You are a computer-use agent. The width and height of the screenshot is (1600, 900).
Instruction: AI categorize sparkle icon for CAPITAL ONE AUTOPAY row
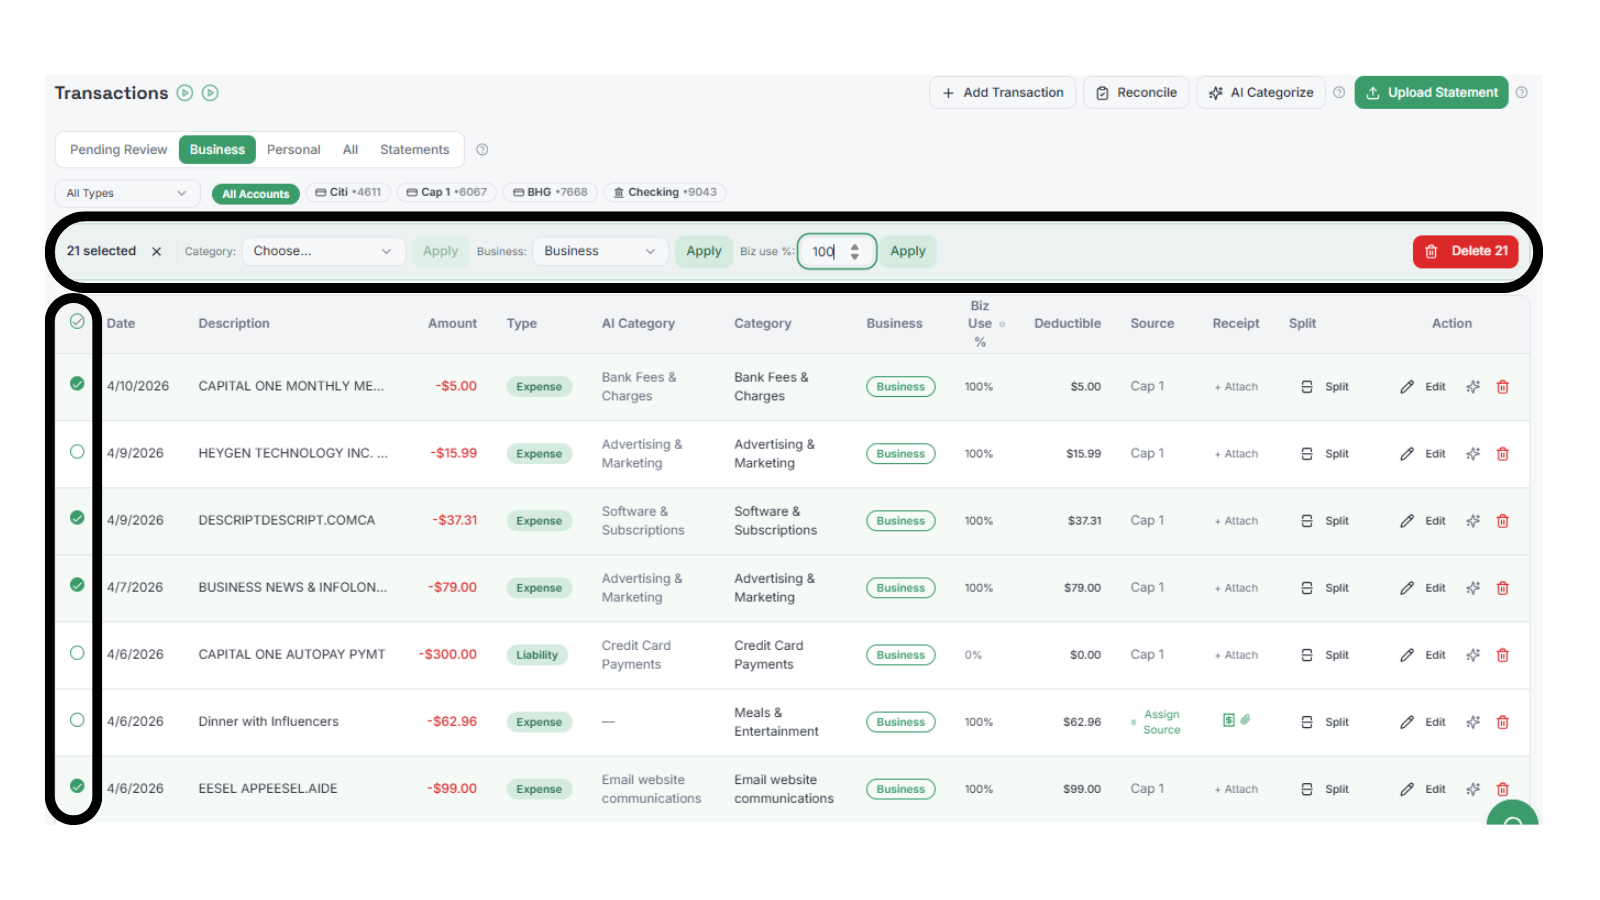(1473, 655)
